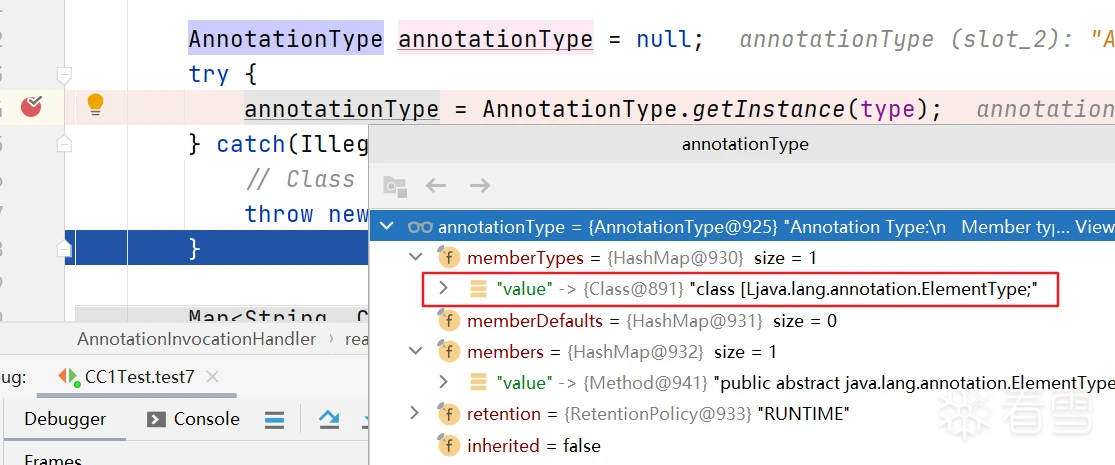This screenshot has width=1115, height=465.
Task: Switch to the Console tab
Action: [193, 419]
